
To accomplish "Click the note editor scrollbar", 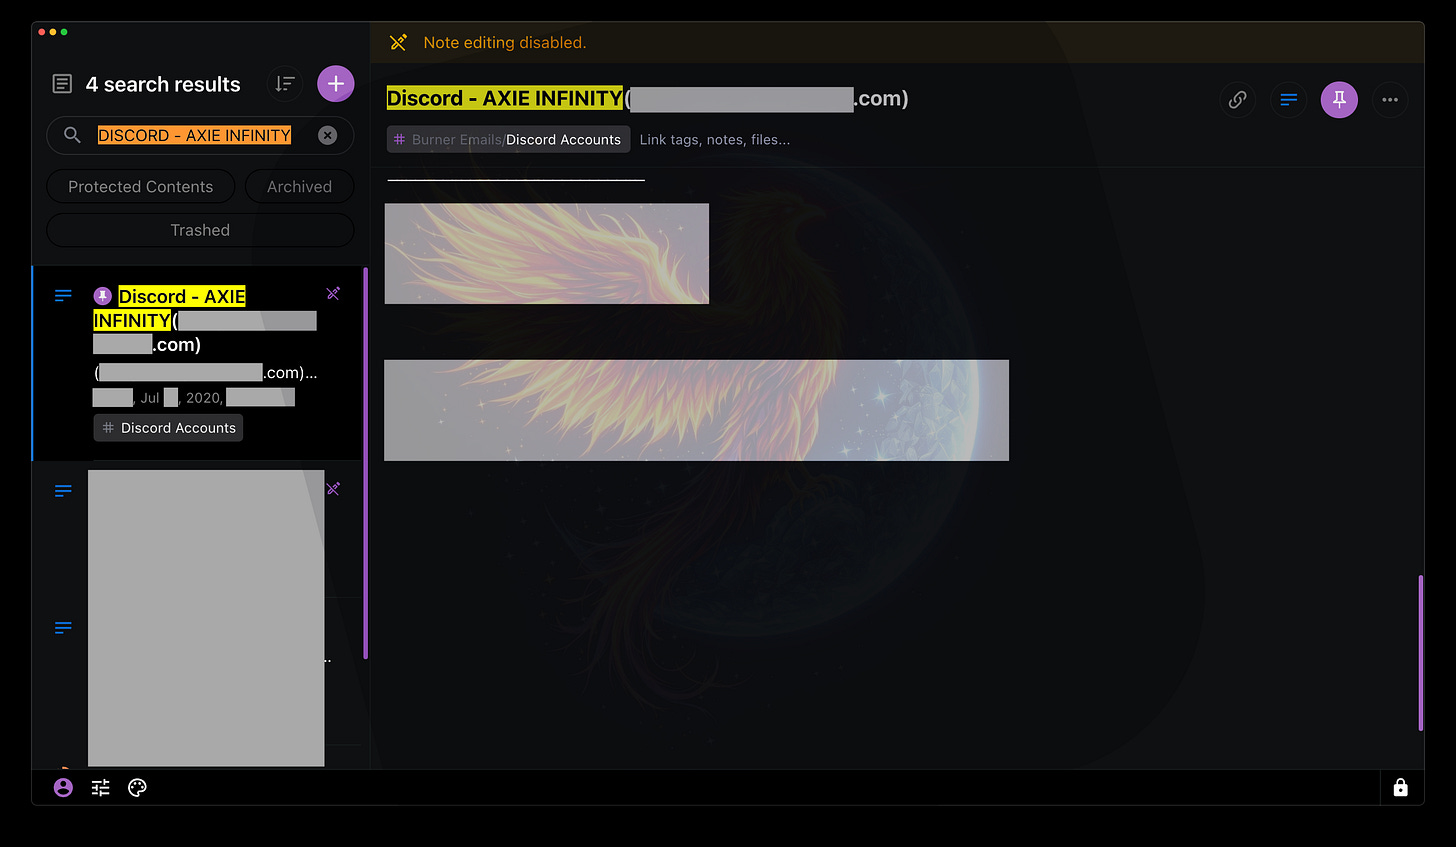I will pos(1420,653).
